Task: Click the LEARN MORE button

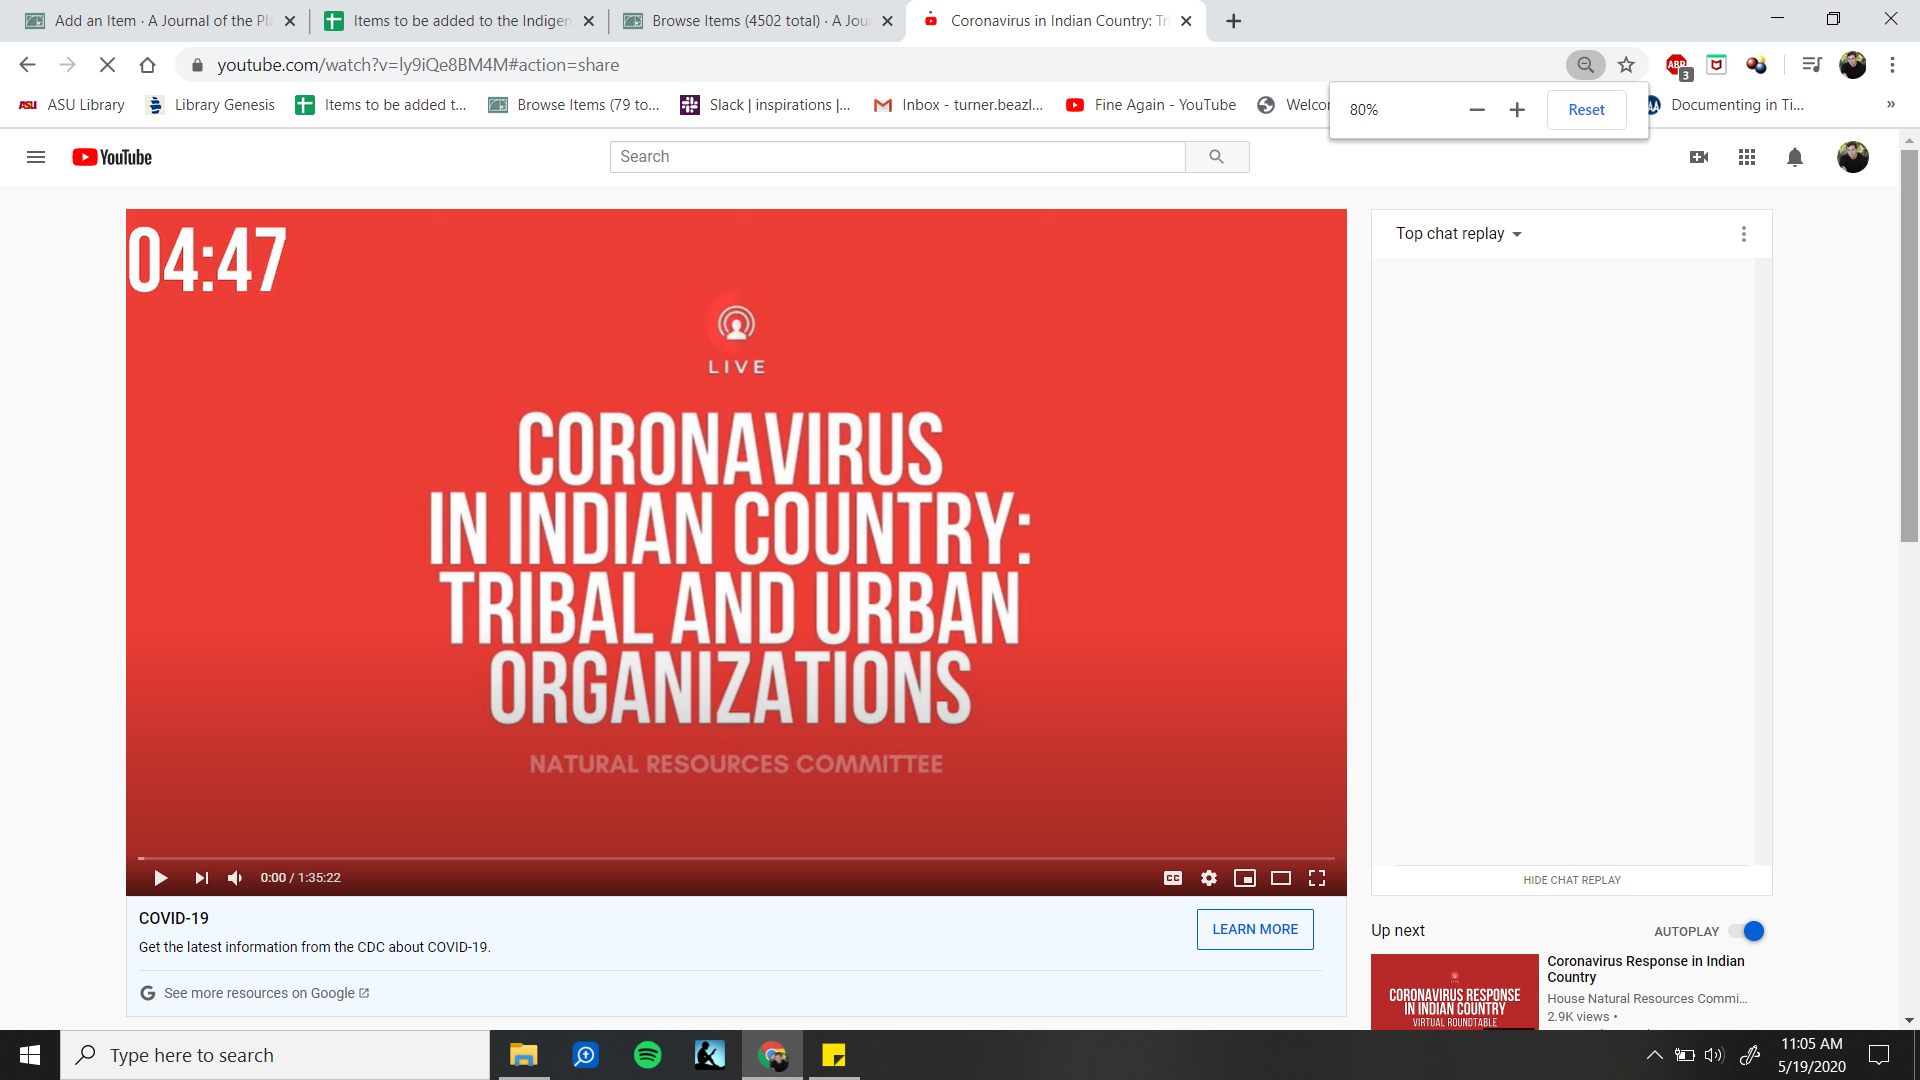Action: click(1254, 929)
